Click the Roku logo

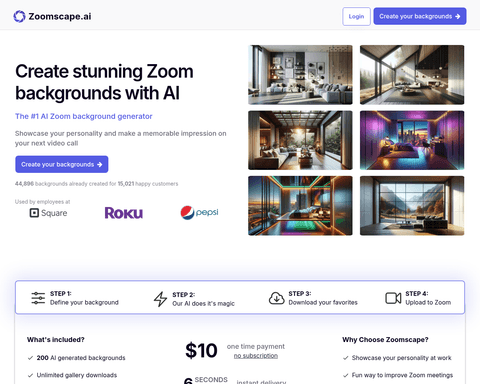(124, 213)
